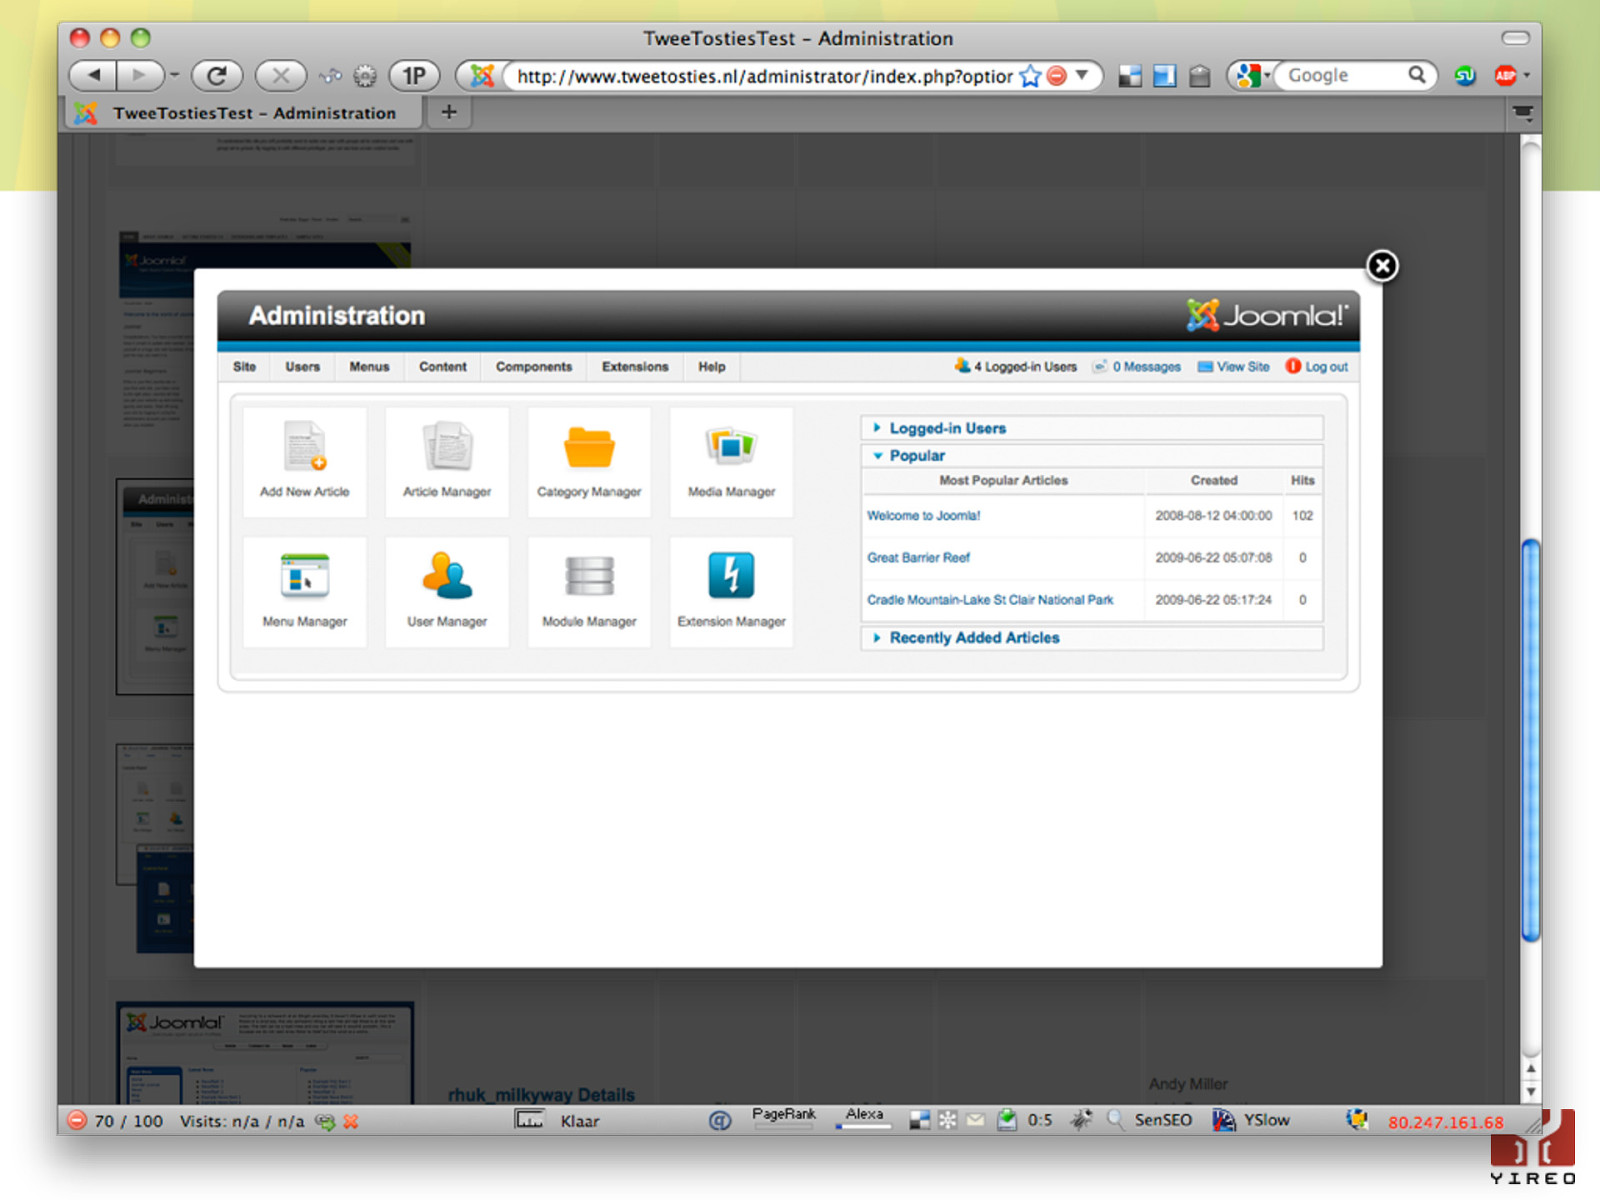Open the Adblock Plus dropdown arrow

point(1527,75)
